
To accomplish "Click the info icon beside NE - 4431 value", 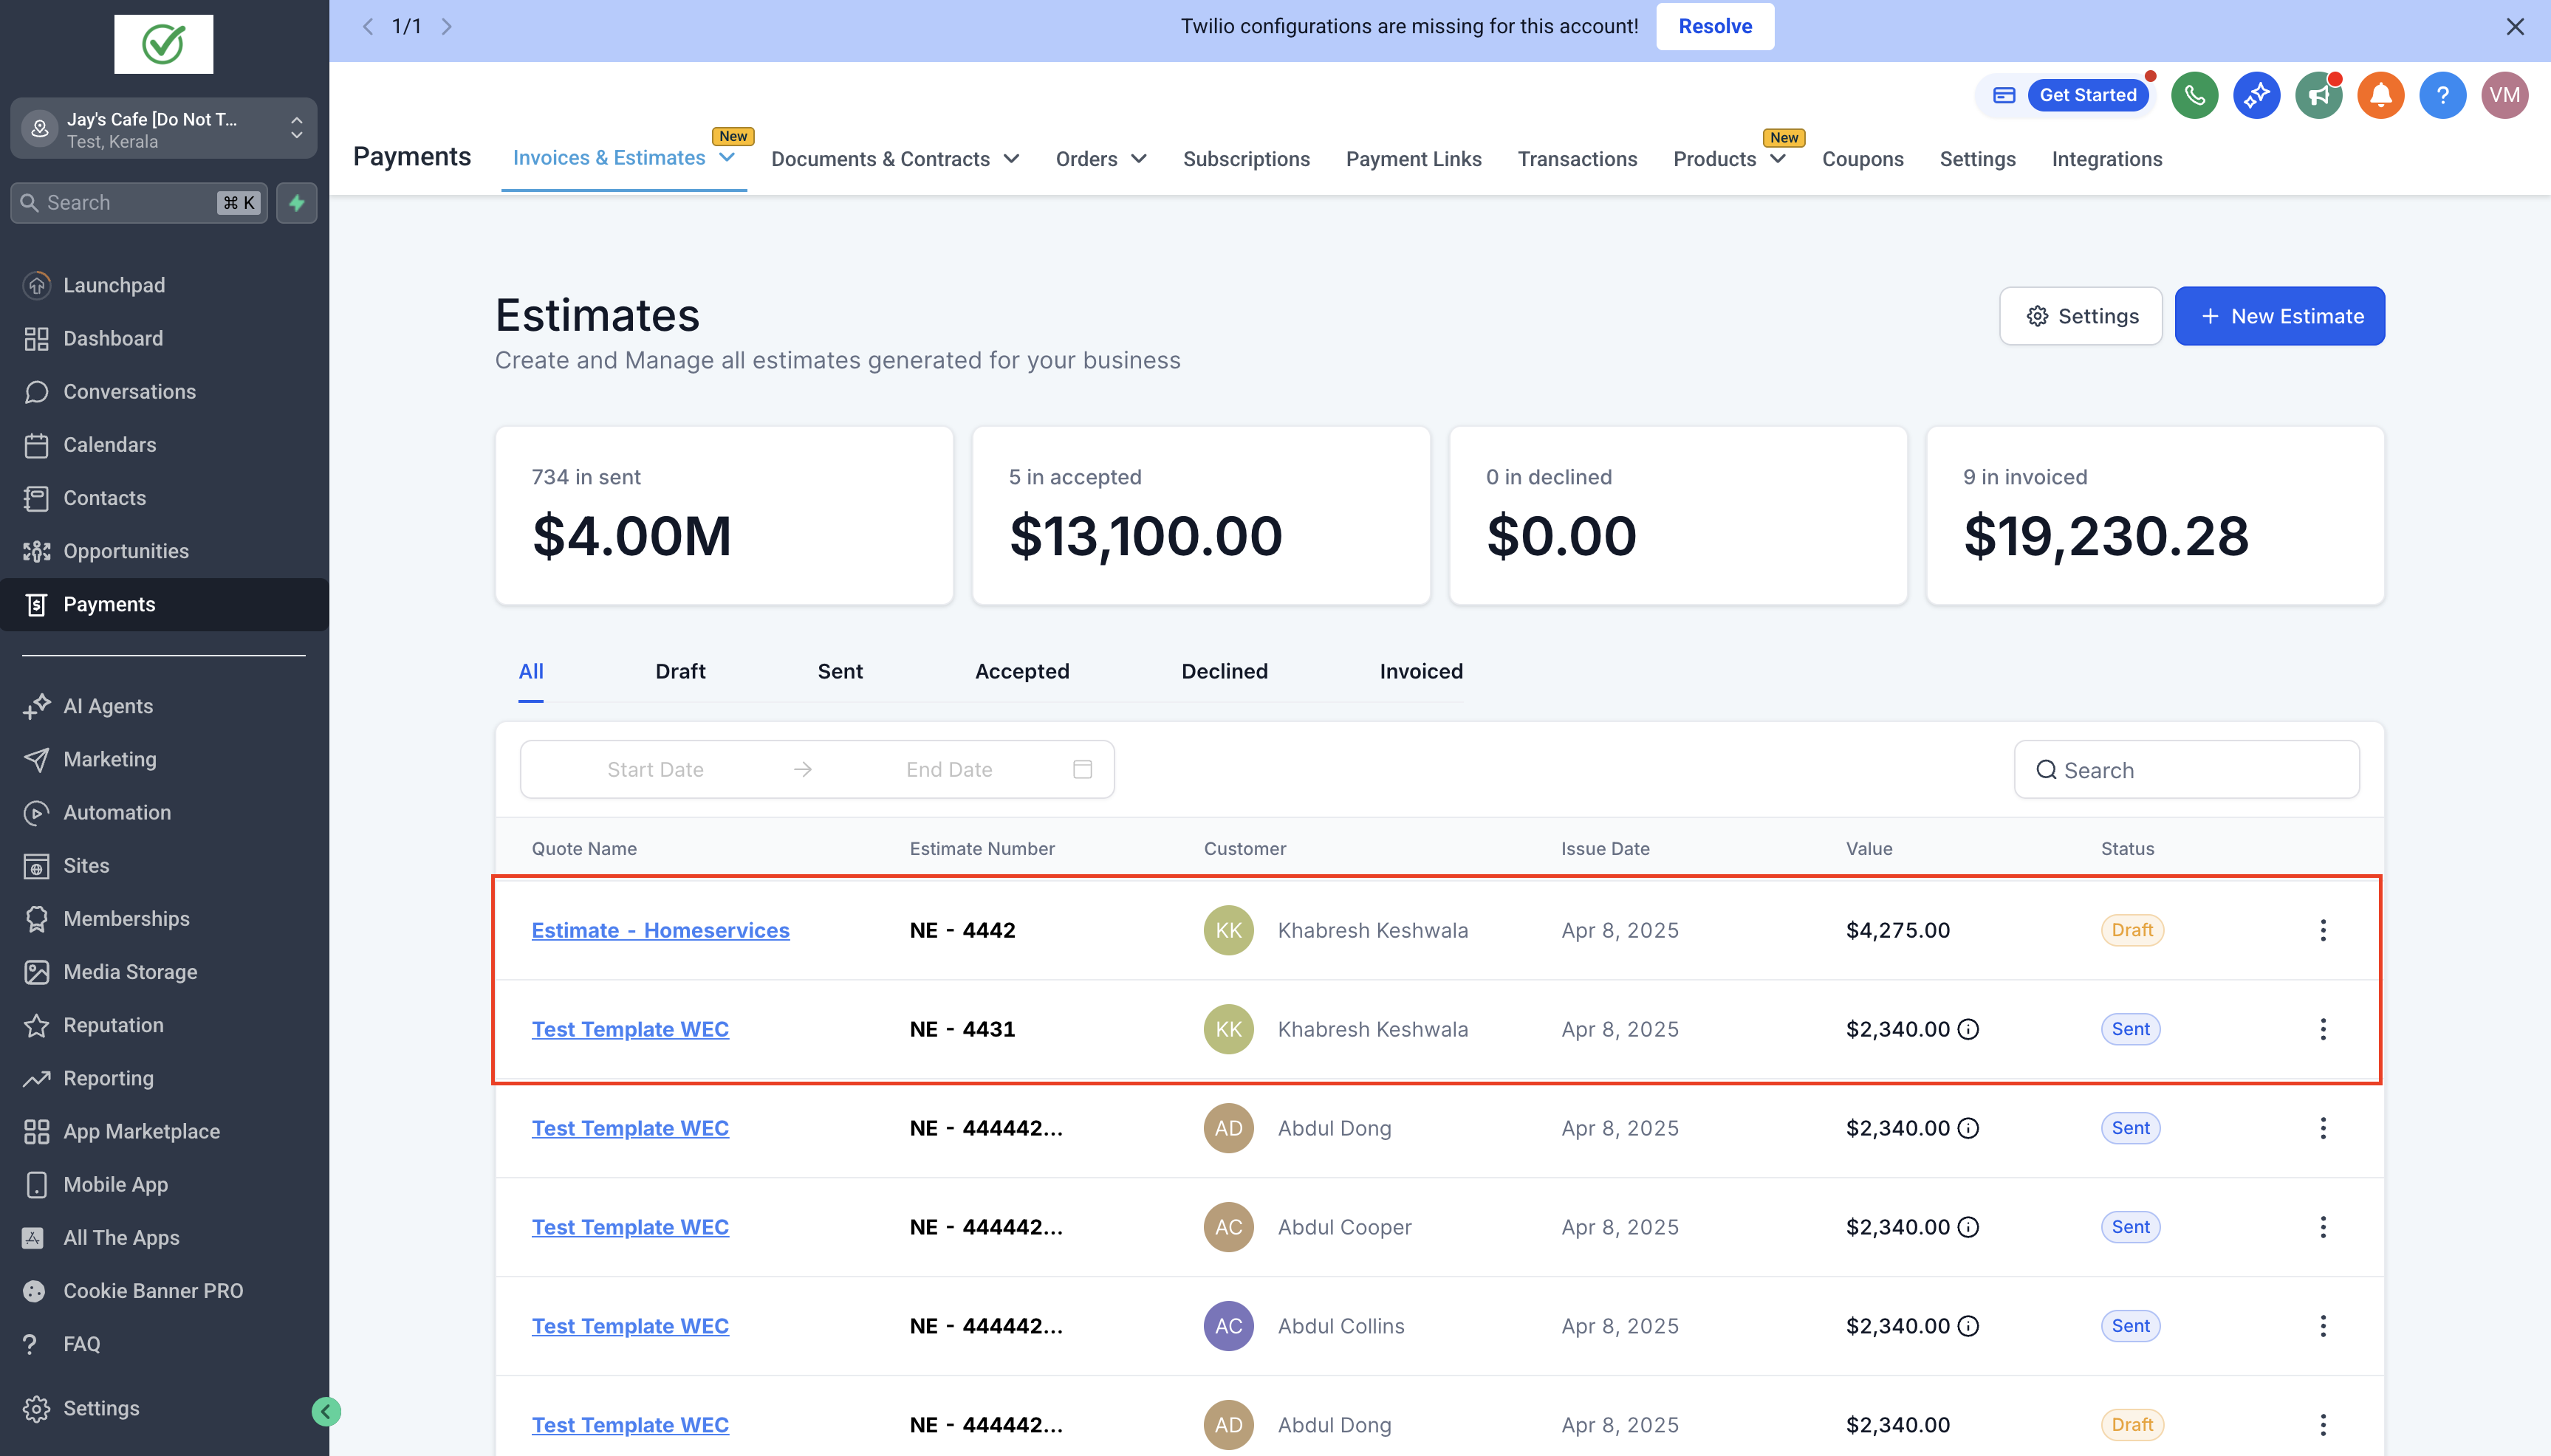I will coord(1968,1029).
